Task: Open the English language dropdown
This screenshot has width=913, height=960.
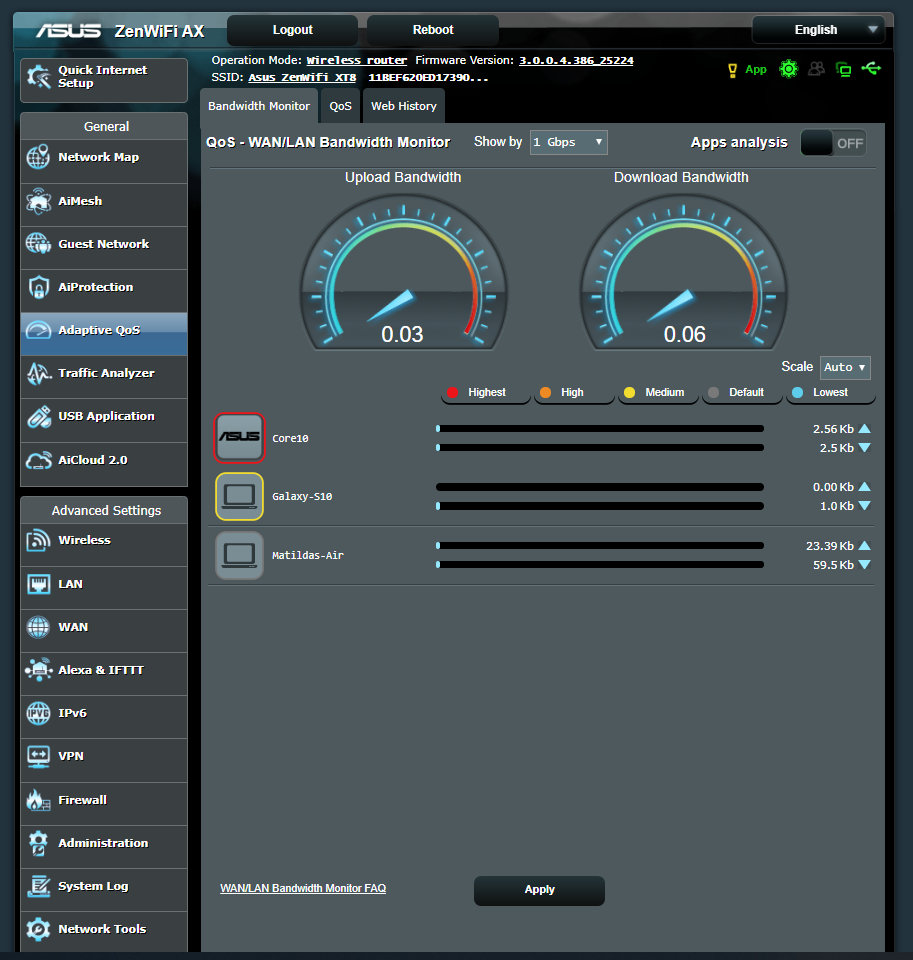Action: (x=819, y=30)
